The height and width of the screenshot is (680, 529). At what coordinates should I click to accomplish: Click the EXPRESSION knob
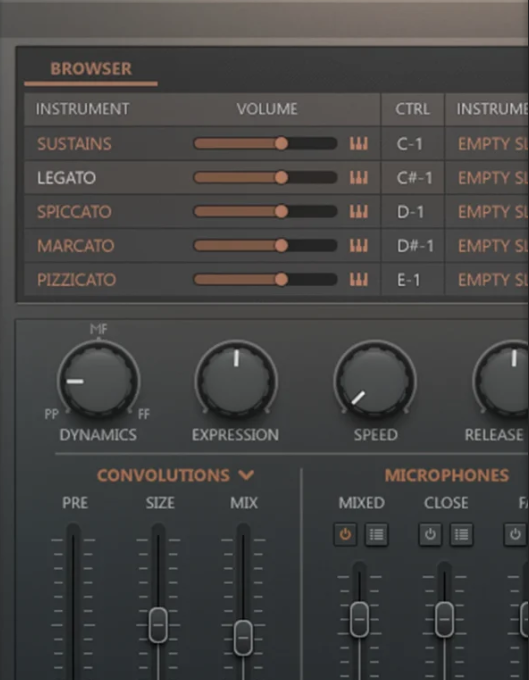pyautogui.click(x=236, y=381)
